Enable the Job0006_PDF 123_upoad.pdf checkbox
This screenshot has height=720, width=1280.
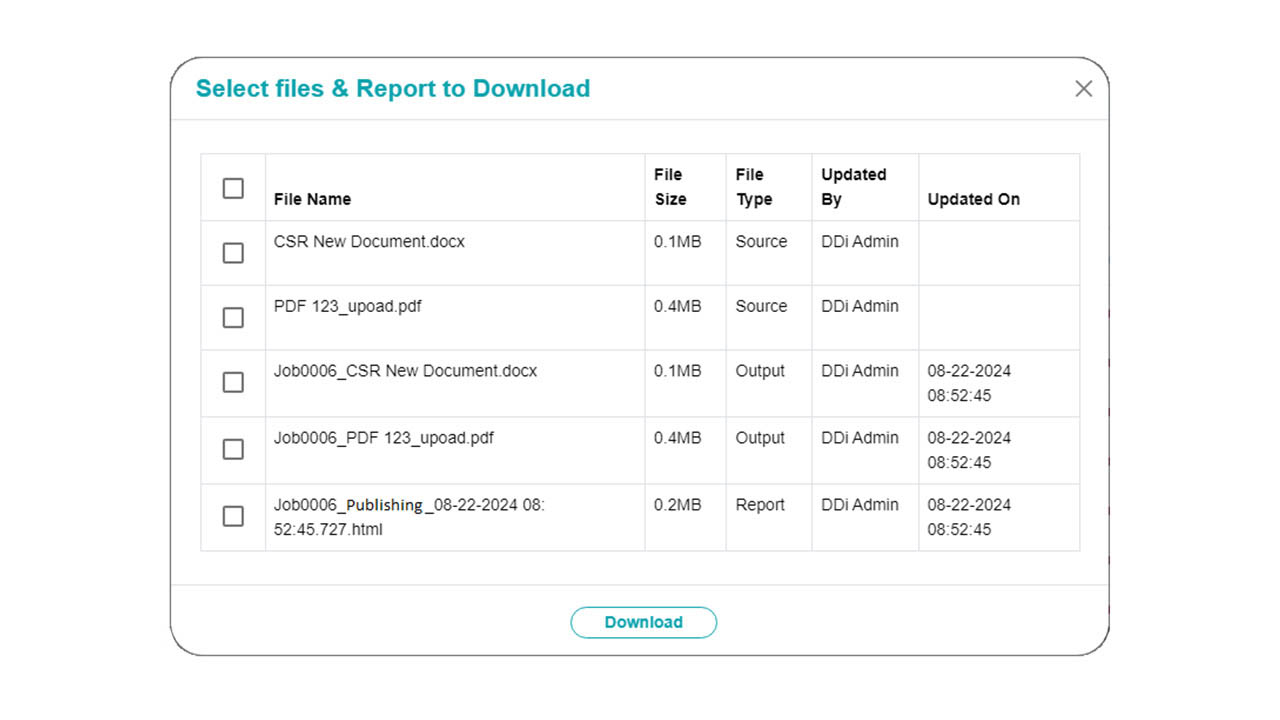233,449
